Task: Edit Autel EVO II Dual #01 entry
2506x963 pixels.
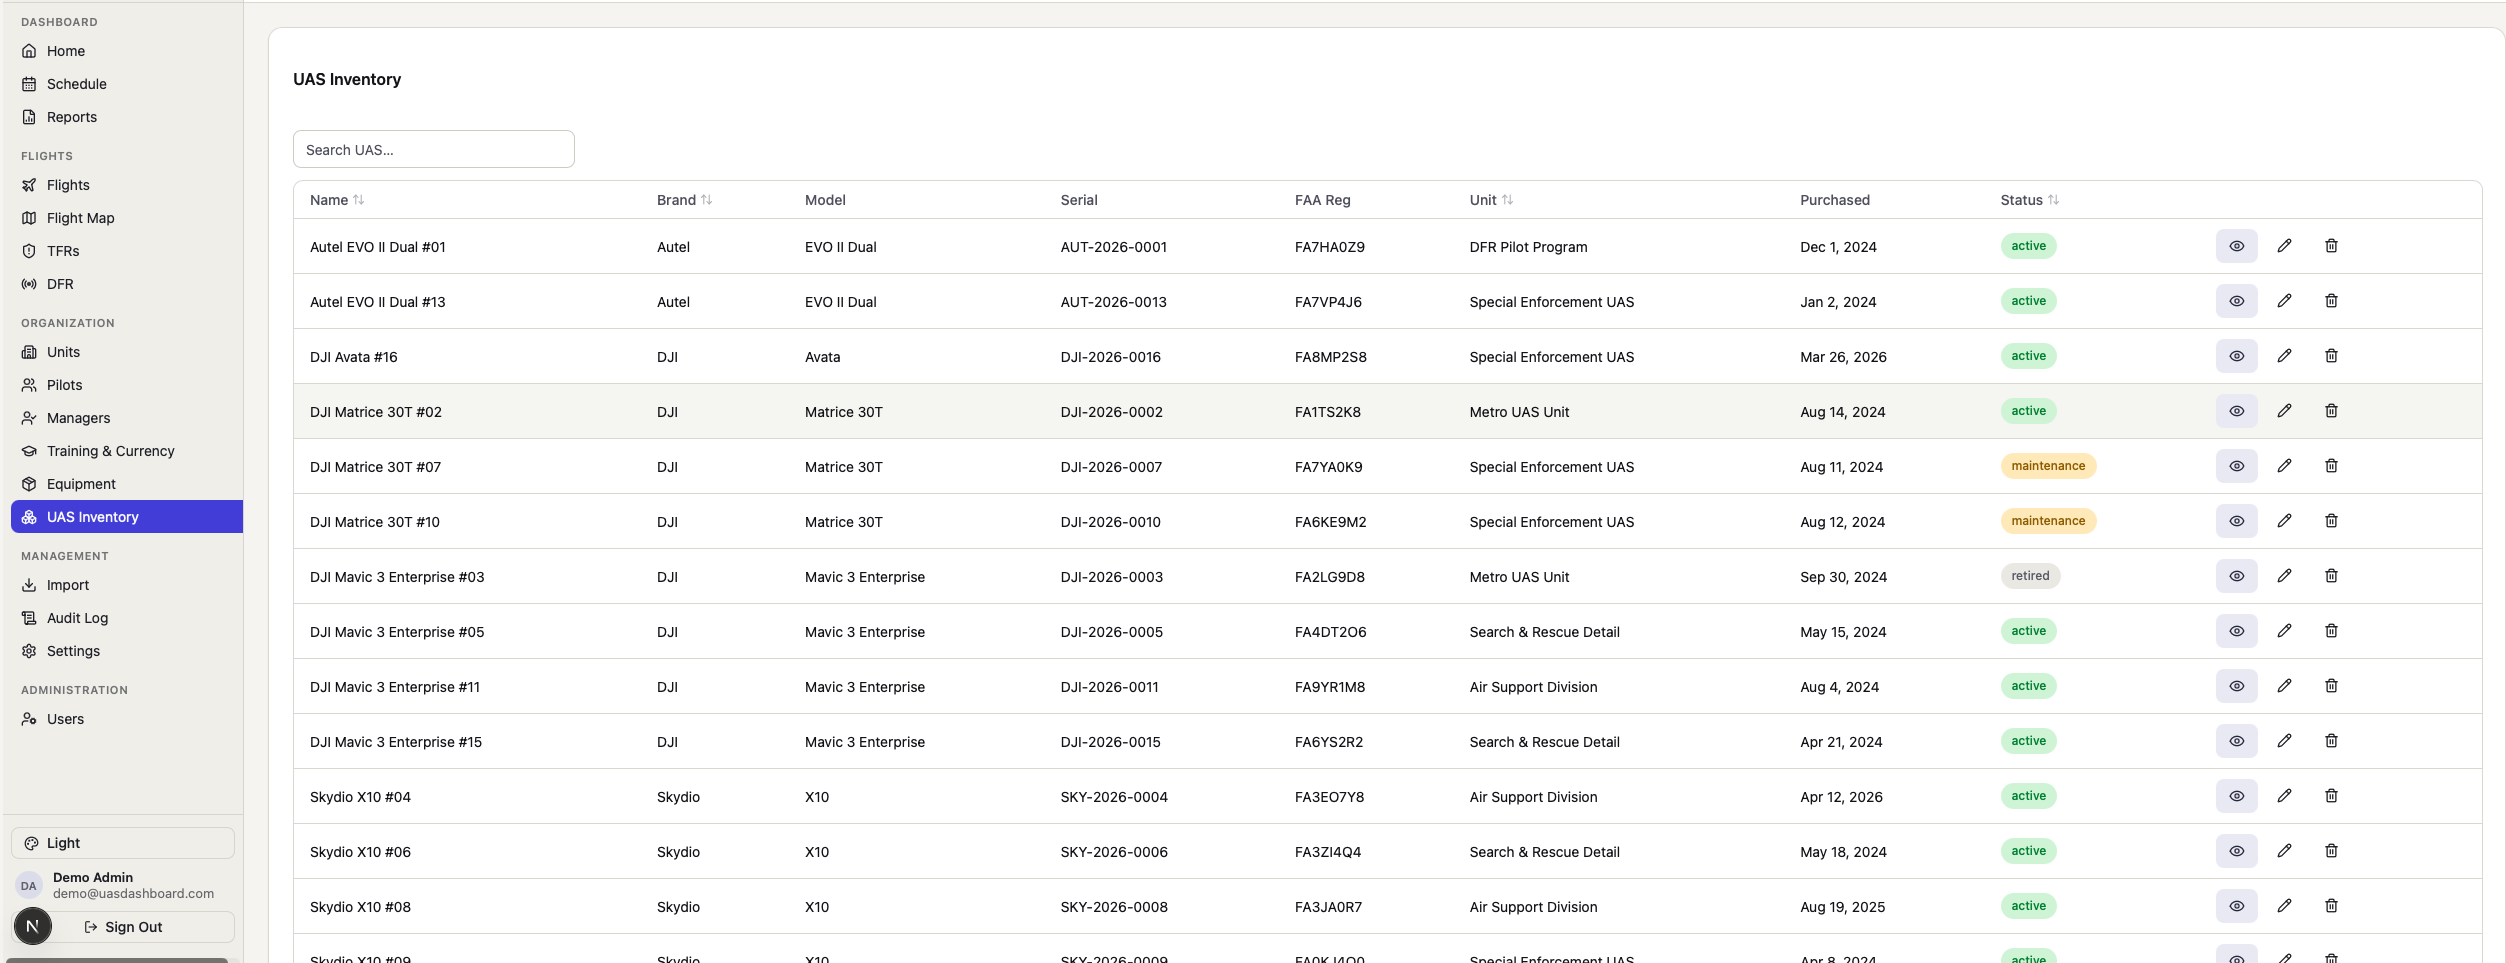Action: pyautogui.click(x=2284, y=246)
